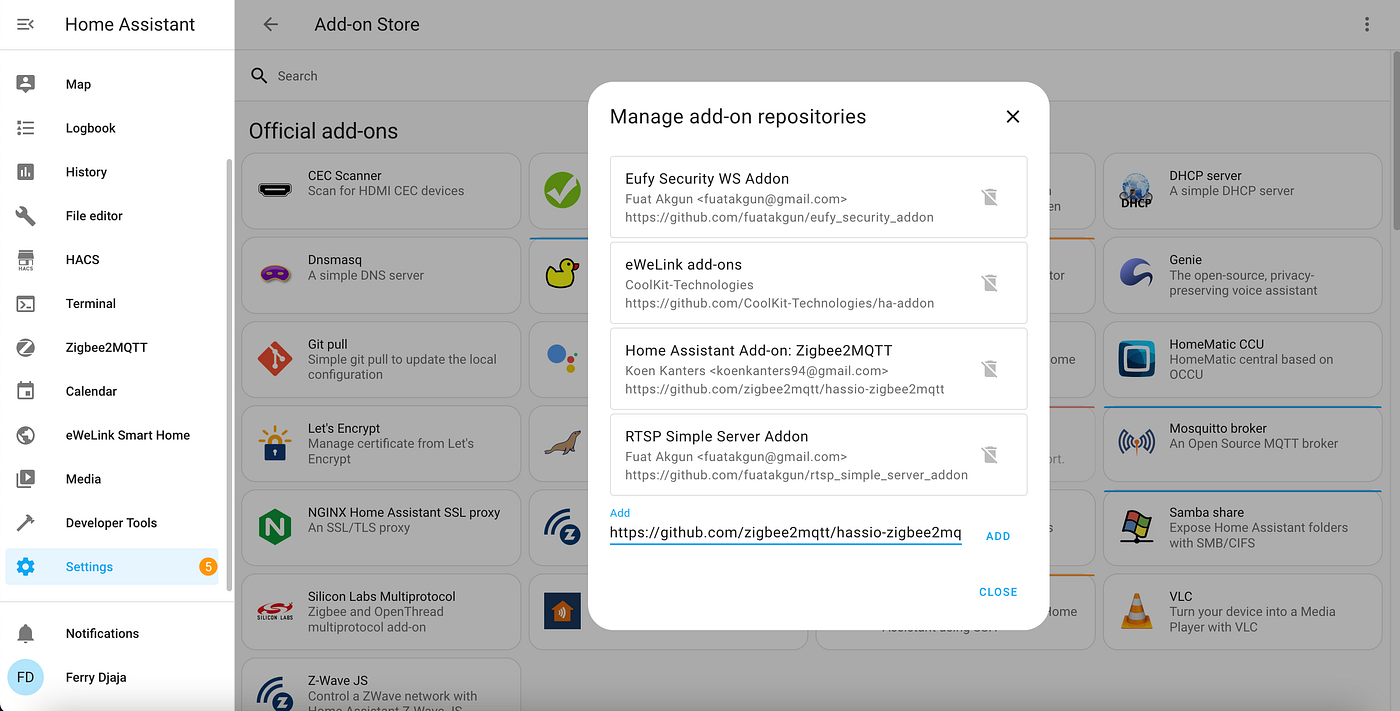Open eWeLink Smart Home sidebar item

coord(112,435)
